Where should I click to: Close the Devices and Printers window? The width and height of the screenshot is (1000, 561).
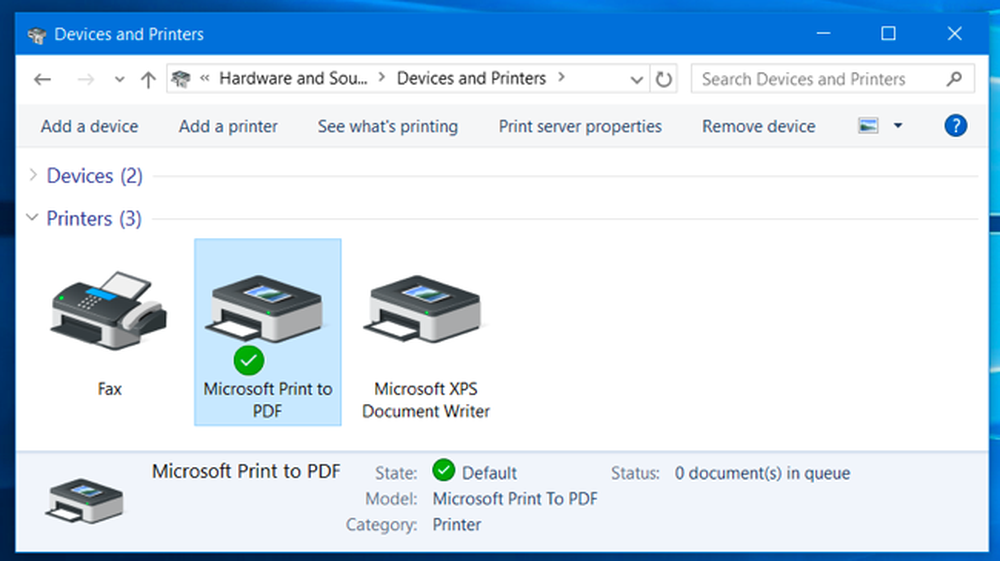click(x=954, y=33)
